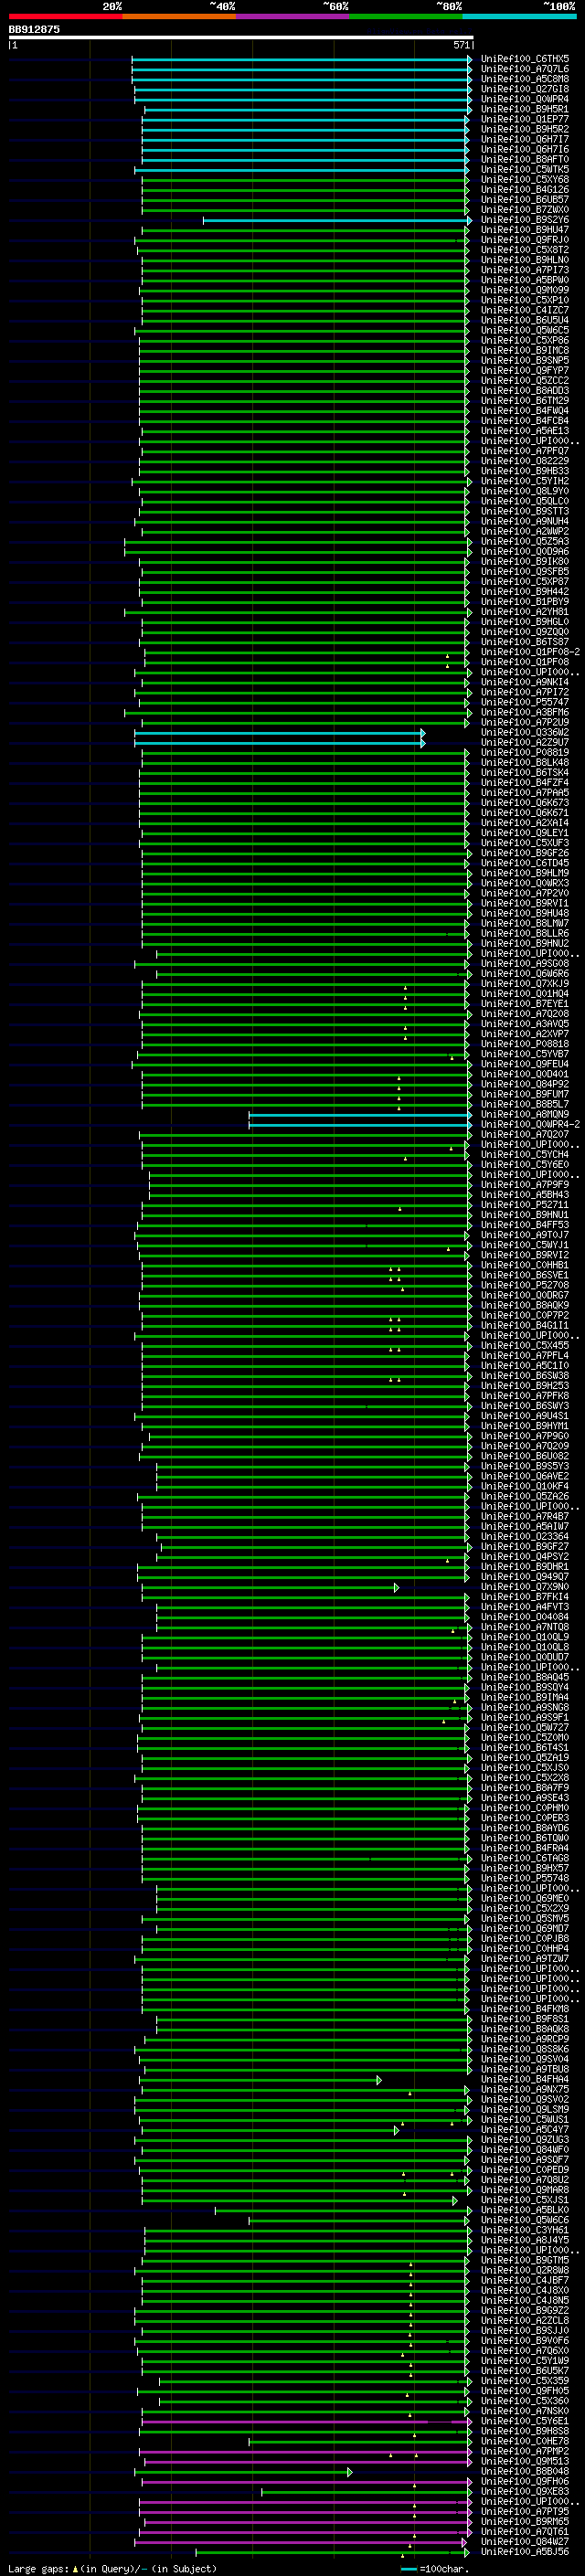This screenshot has height=2576, width=585.
Task: Select the UniRef100_Q6K673 label
Action: pos(525,803)
